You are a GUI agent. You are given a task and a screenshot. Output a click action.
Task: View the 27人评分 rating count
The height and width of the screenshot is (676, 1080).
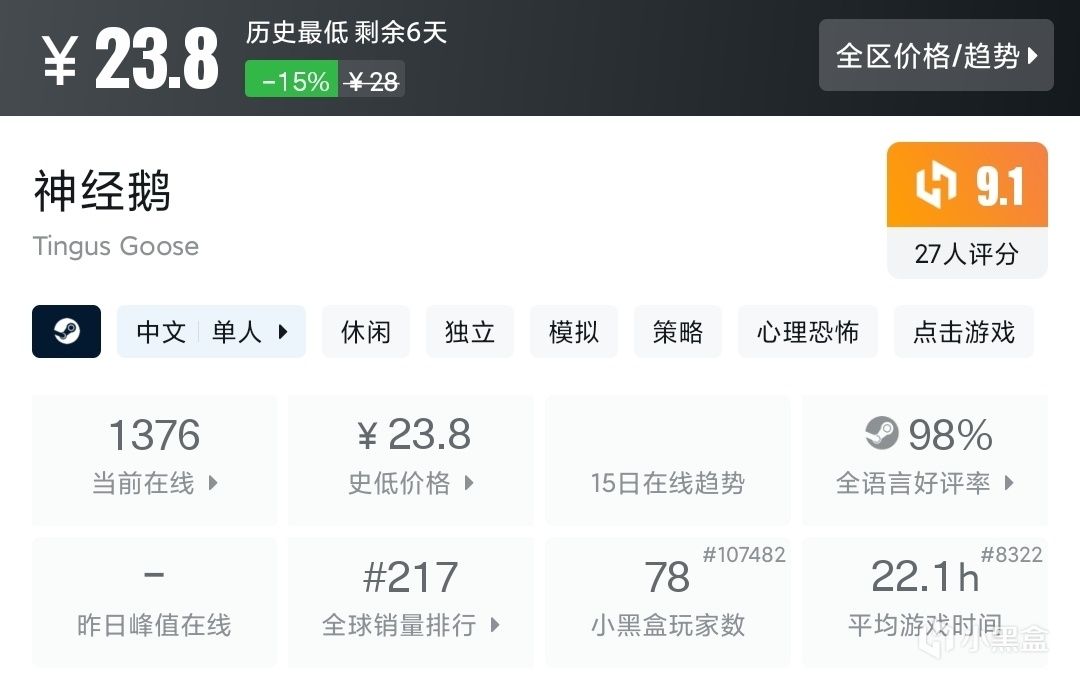(x=966, y=254)
